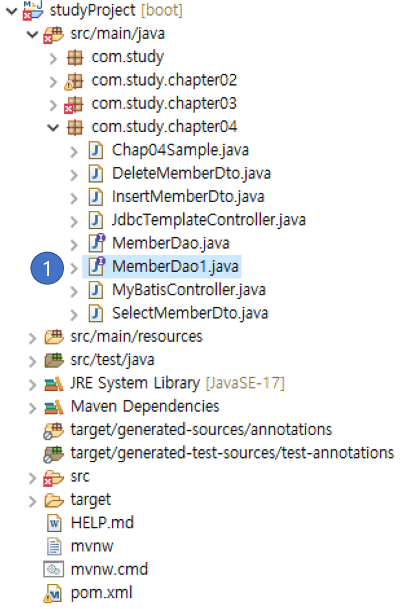
Task: Click the Chap04Sample.java file icon
Action: [96, 151]
